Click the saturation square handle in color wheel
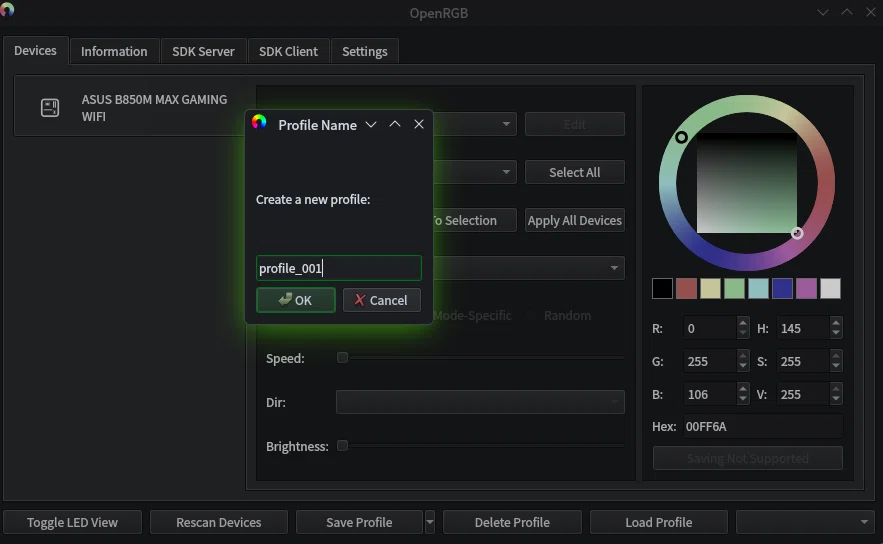Viewport: 883px width, 544px height. pyautogui.click(x=797, y=233)
